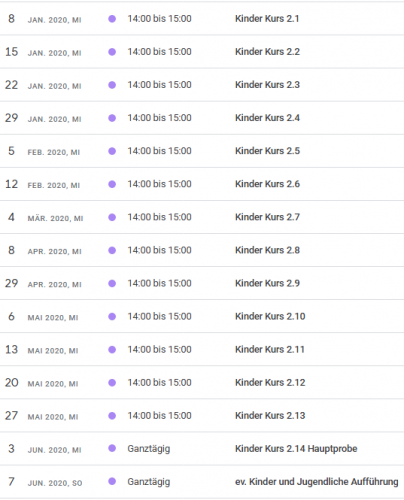Click purple dot on 7 Jun. row
Screen dimensions: 404x500
click(112, 481)
